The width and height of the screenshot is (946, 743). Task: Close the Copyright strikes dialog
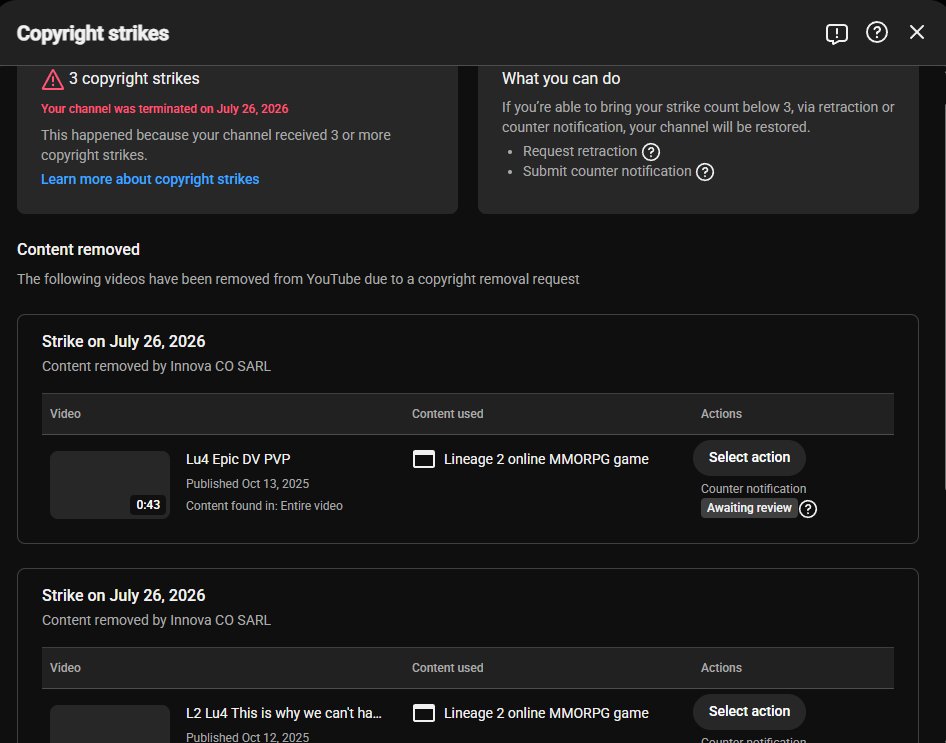tap(916, 33)
